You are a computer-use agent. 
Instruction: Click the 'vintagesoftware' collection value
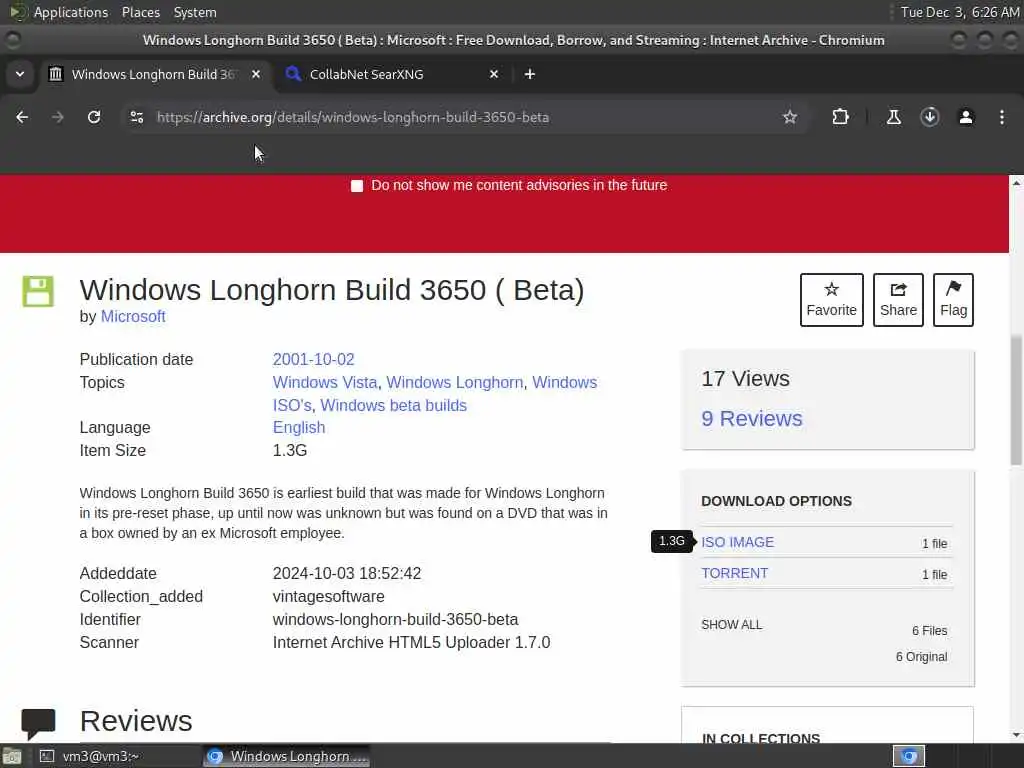[328, 596]
